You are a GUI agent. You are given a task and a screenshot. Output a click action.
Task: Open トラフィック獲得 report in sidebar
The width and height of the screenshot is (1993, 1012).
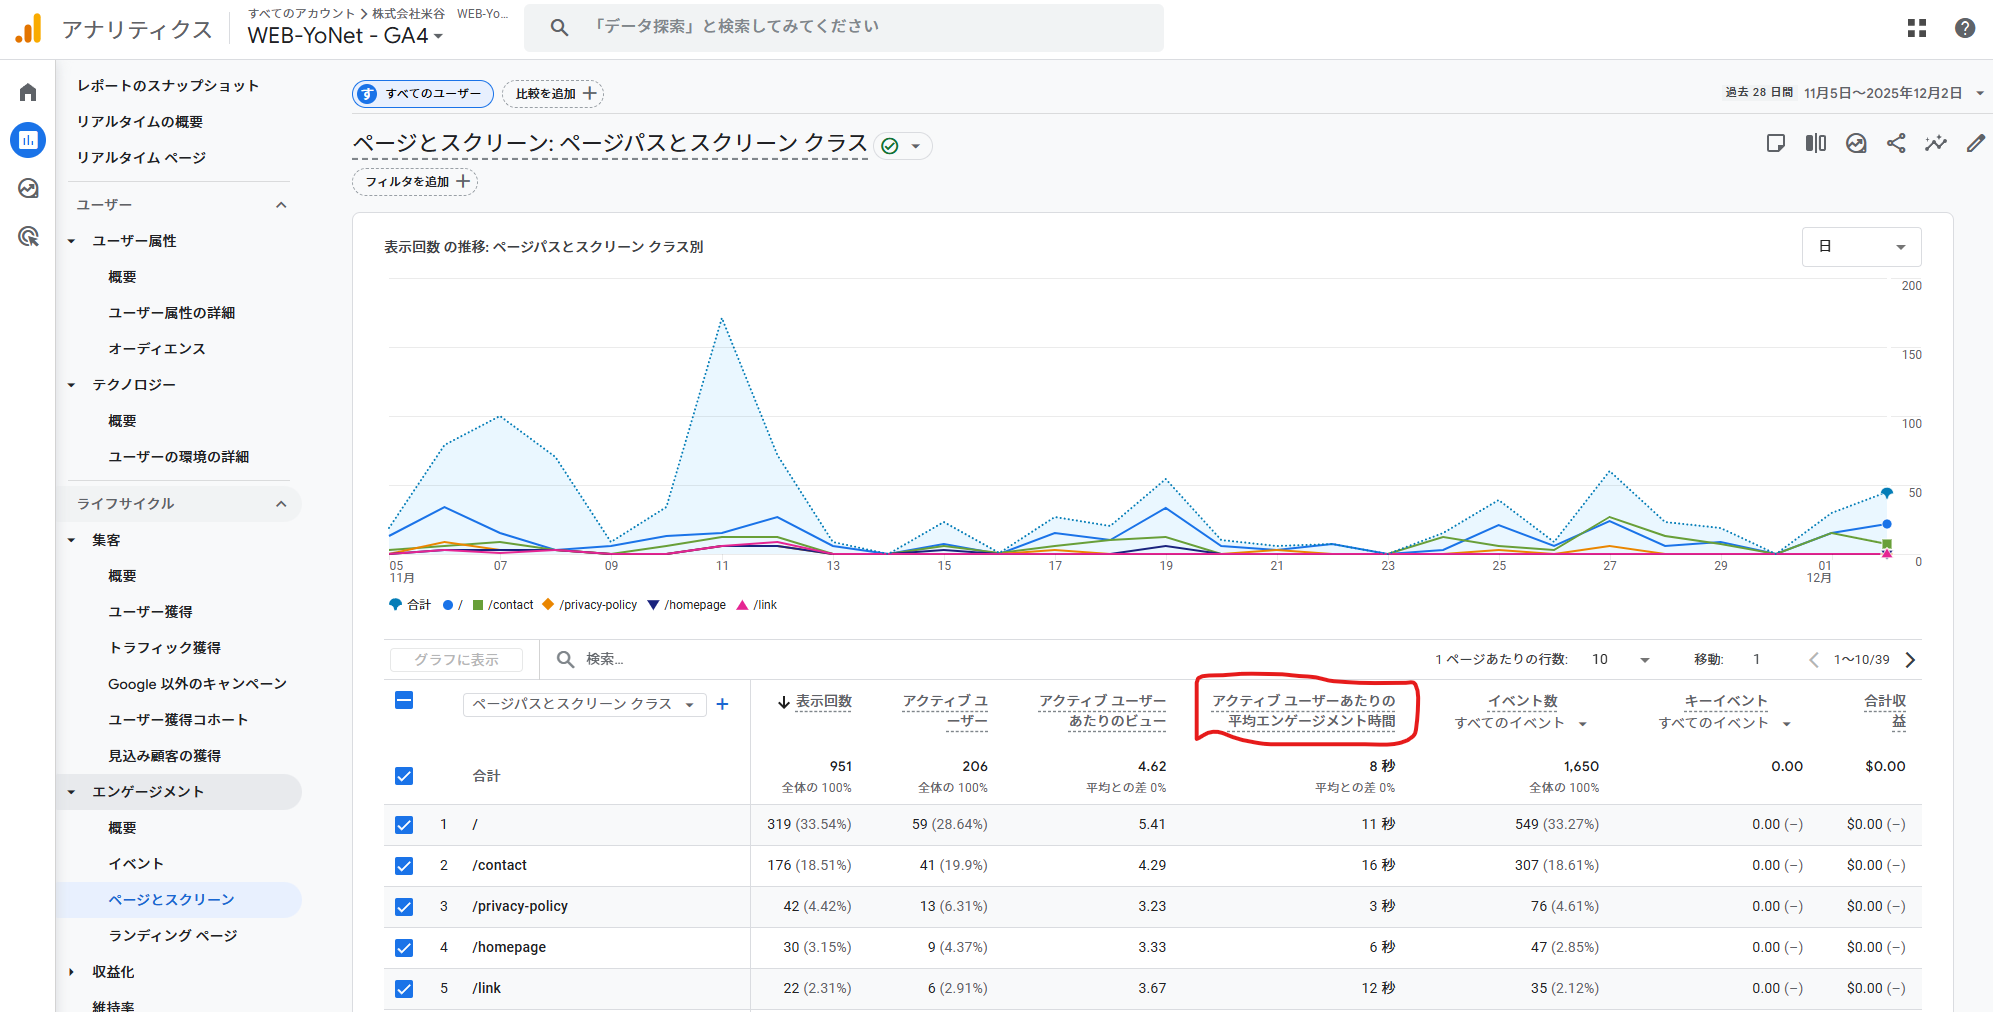point(164,648)
